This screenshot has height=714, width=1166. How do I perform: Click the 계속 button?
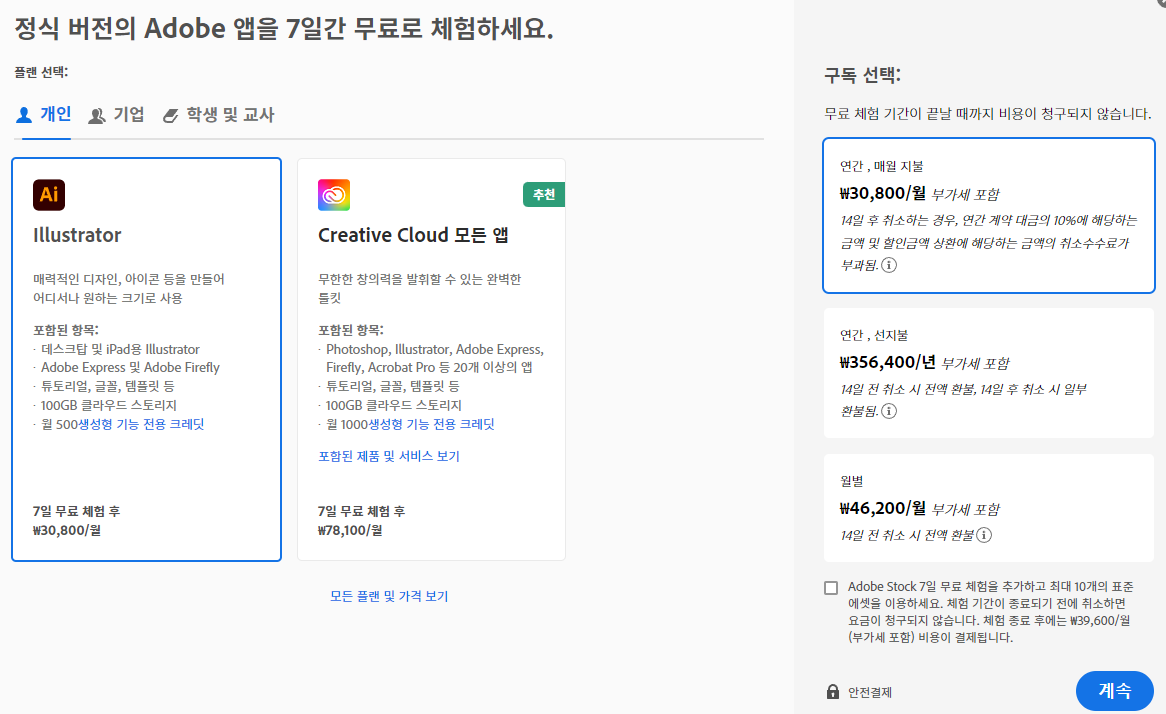(1114, 690)
